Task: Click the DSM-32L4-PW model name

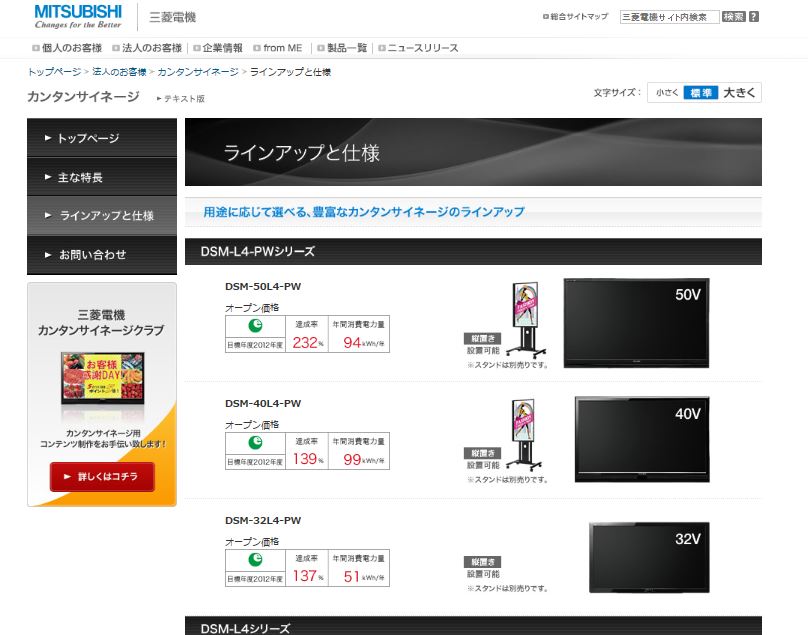Action: [263, 521]
